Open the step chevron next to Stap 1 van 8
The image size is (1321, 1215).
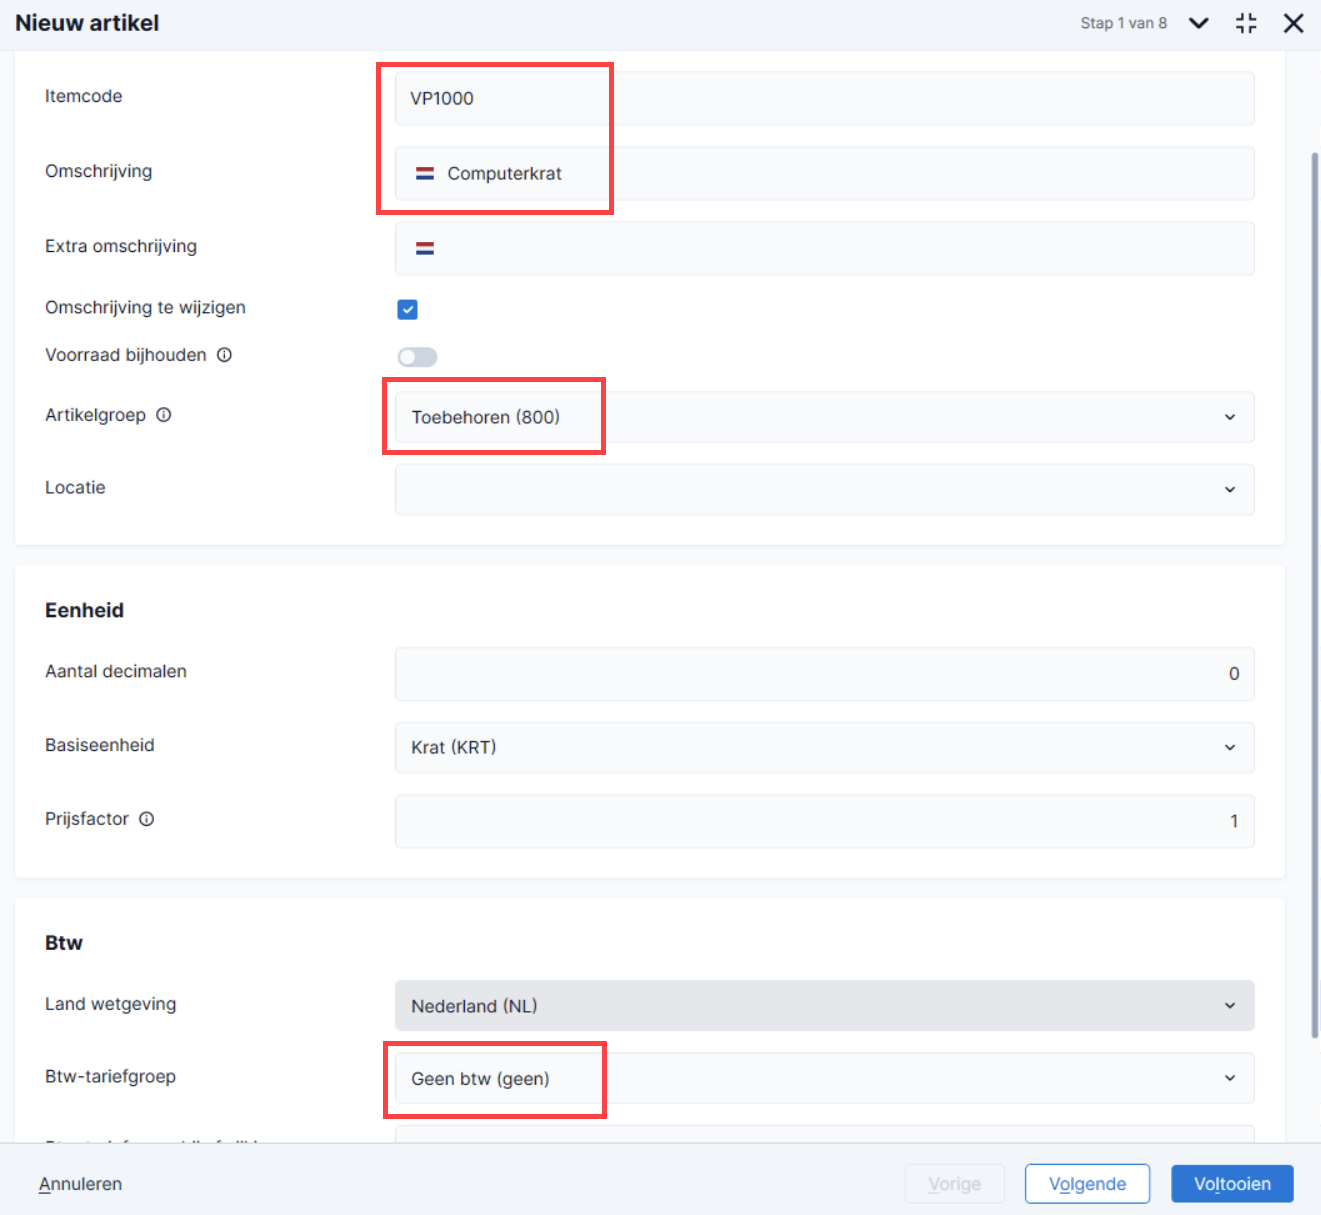click(x=1198, y=23)
